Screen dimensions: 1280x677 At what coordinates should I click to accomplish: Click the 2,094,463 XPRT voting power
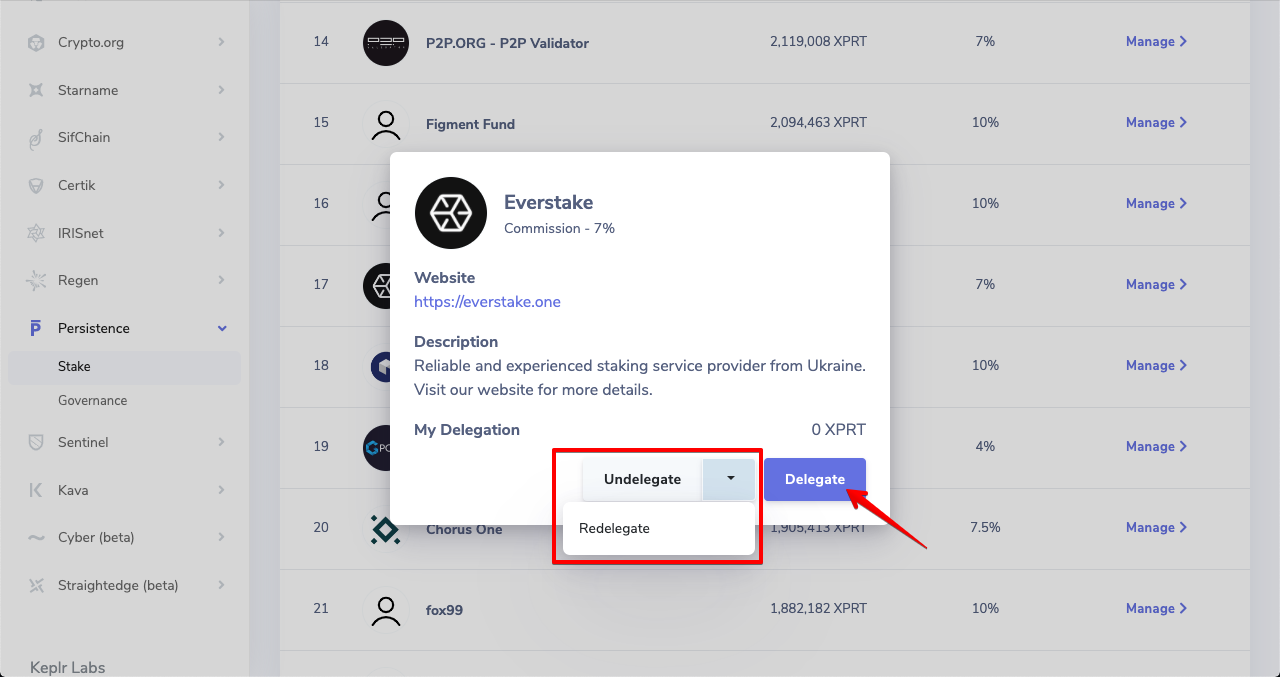point(818,123)
